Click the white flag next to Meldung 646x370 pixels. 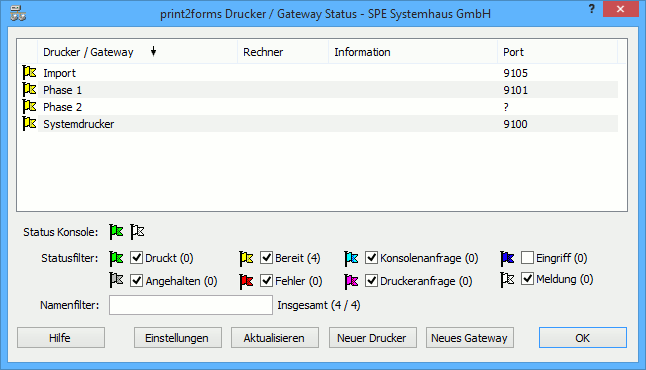[x=507, y=280]
